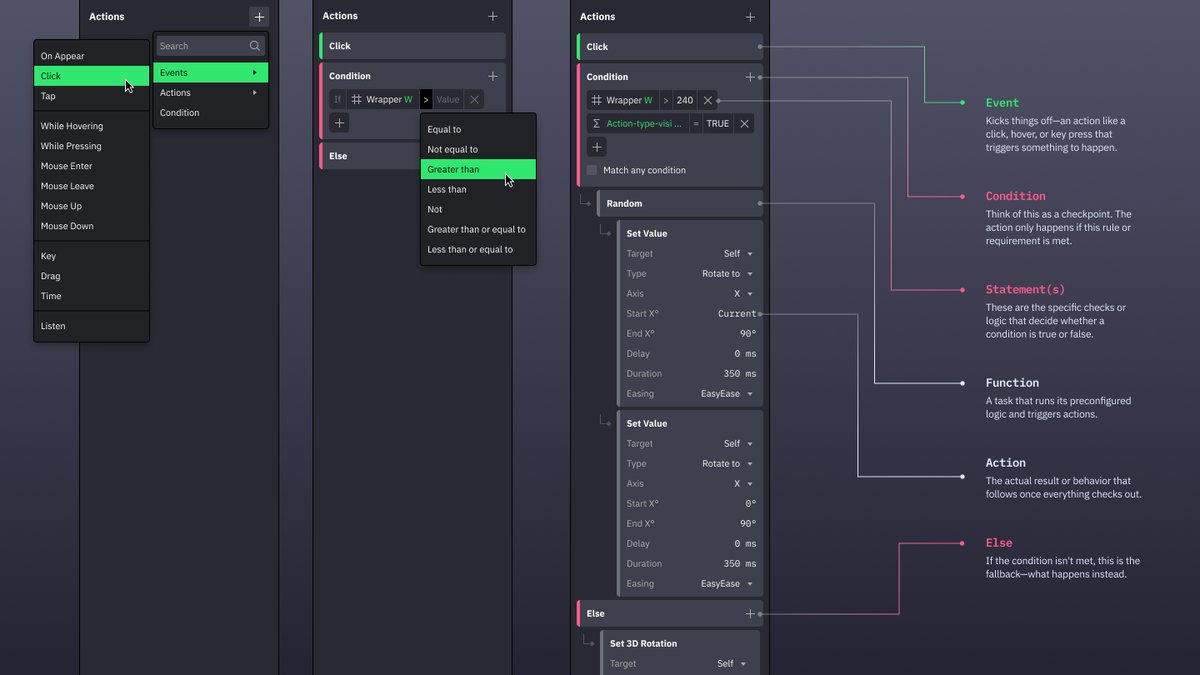Click the Set 3D Rotation block header

tap(680, 643)
